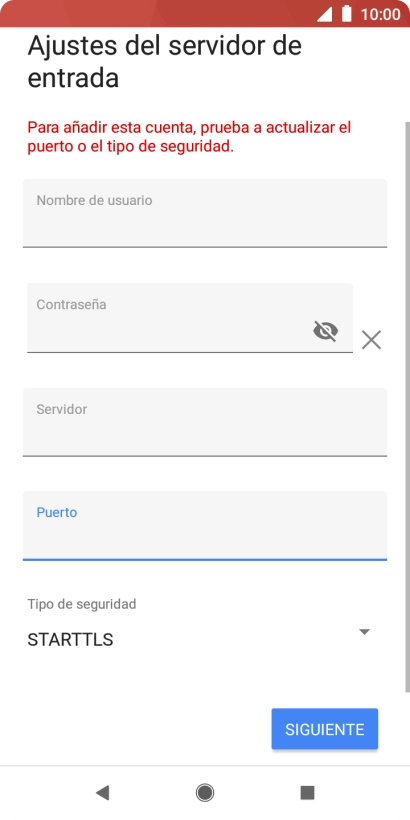The width and height of the screenshot is (410, 820).
Task: Tap the Android back navigation icon
Action: (x=102, y=793)
